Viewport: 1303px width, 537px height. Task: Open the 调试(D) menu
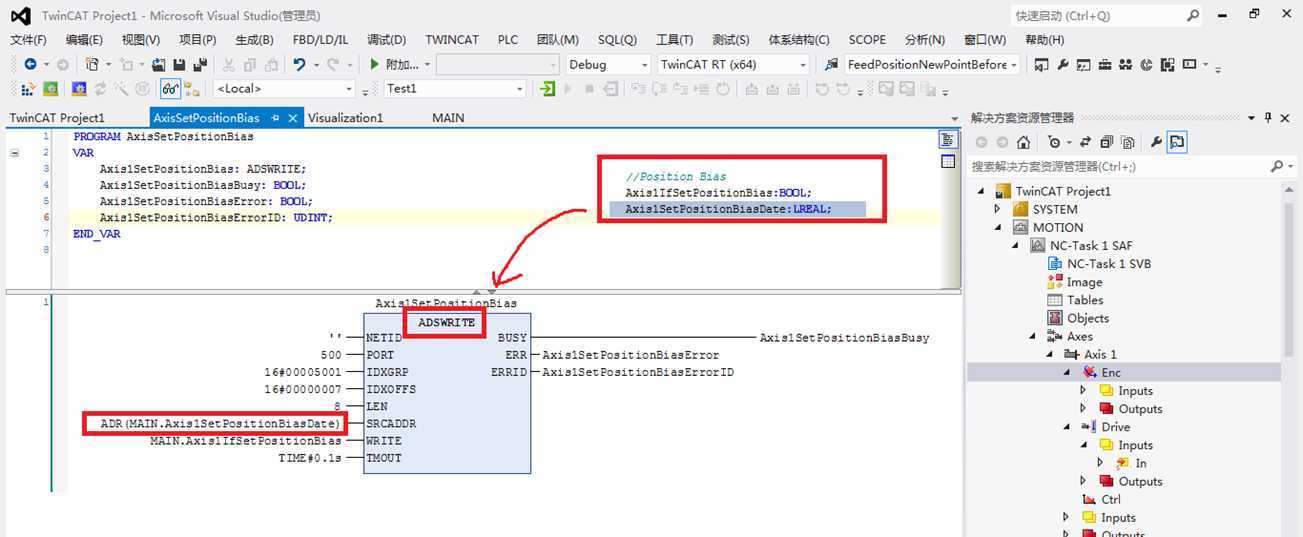click(x=386, y=40)
